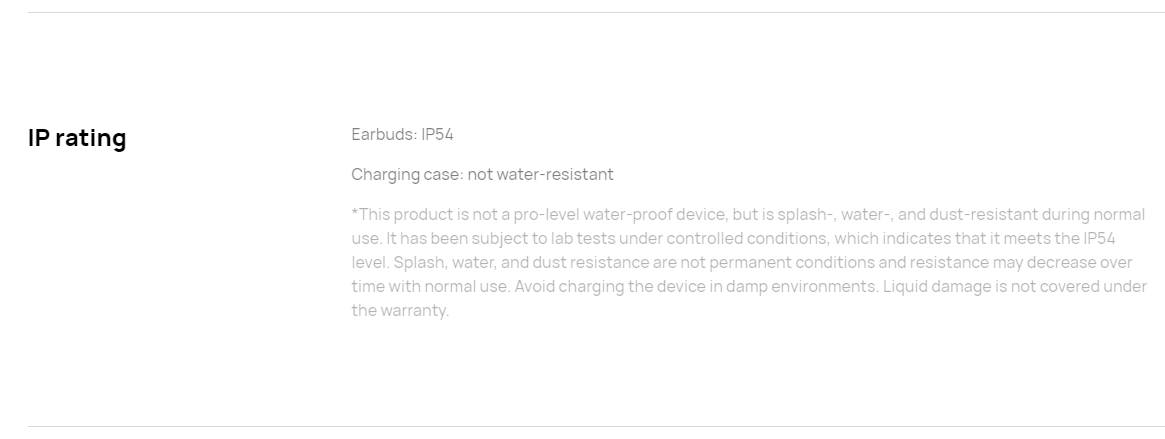Click the 'IP54' value beside Earbuds

click(438, 134)
